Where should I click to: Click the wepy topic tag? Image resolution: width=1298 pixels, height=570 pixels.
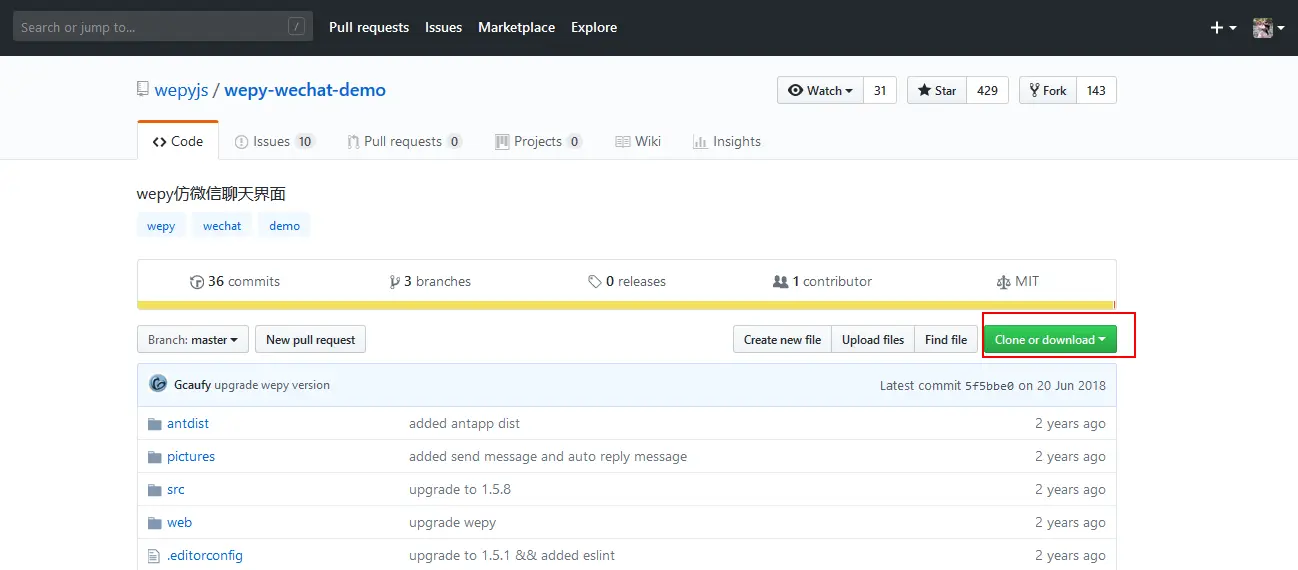tap(161, 226)
